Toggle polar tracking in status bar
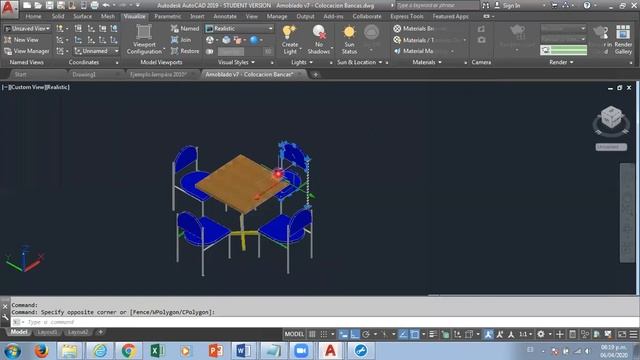The height and width of the screenshot is (360, 640). tap(366, 334)
